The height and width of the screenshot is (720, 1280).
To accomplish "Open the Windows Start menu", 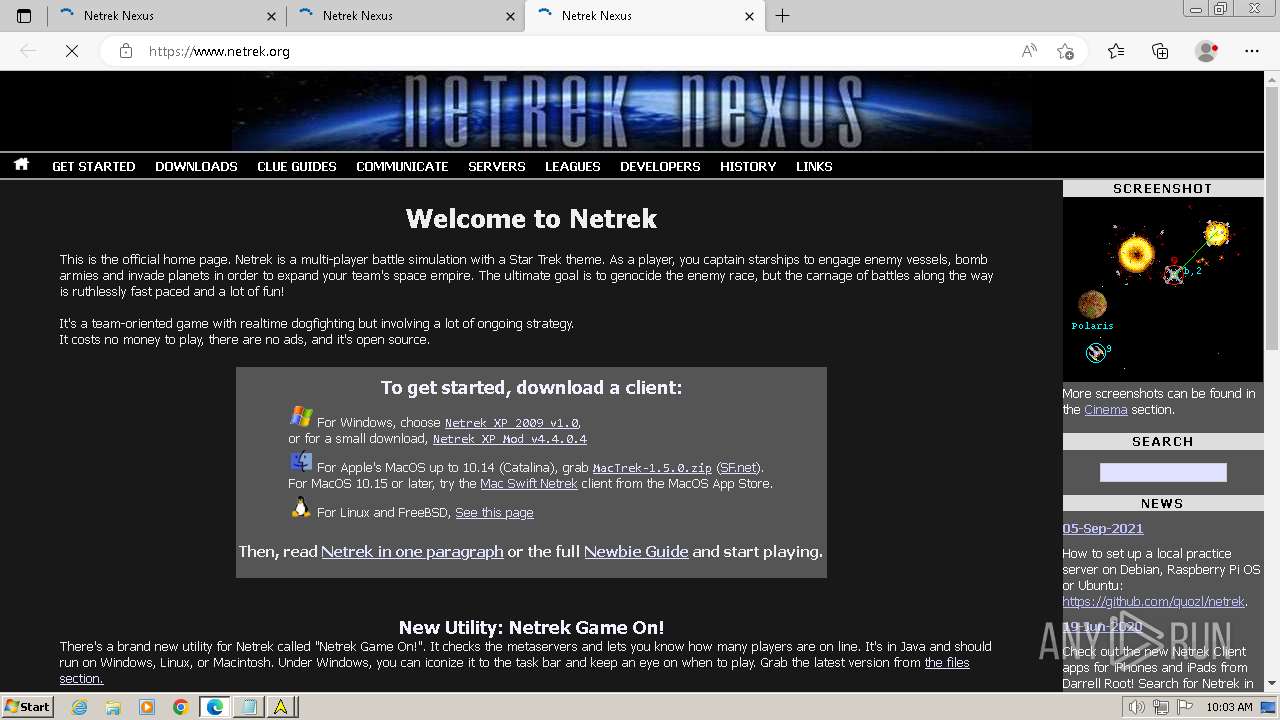I will click(x=28, y=706).
